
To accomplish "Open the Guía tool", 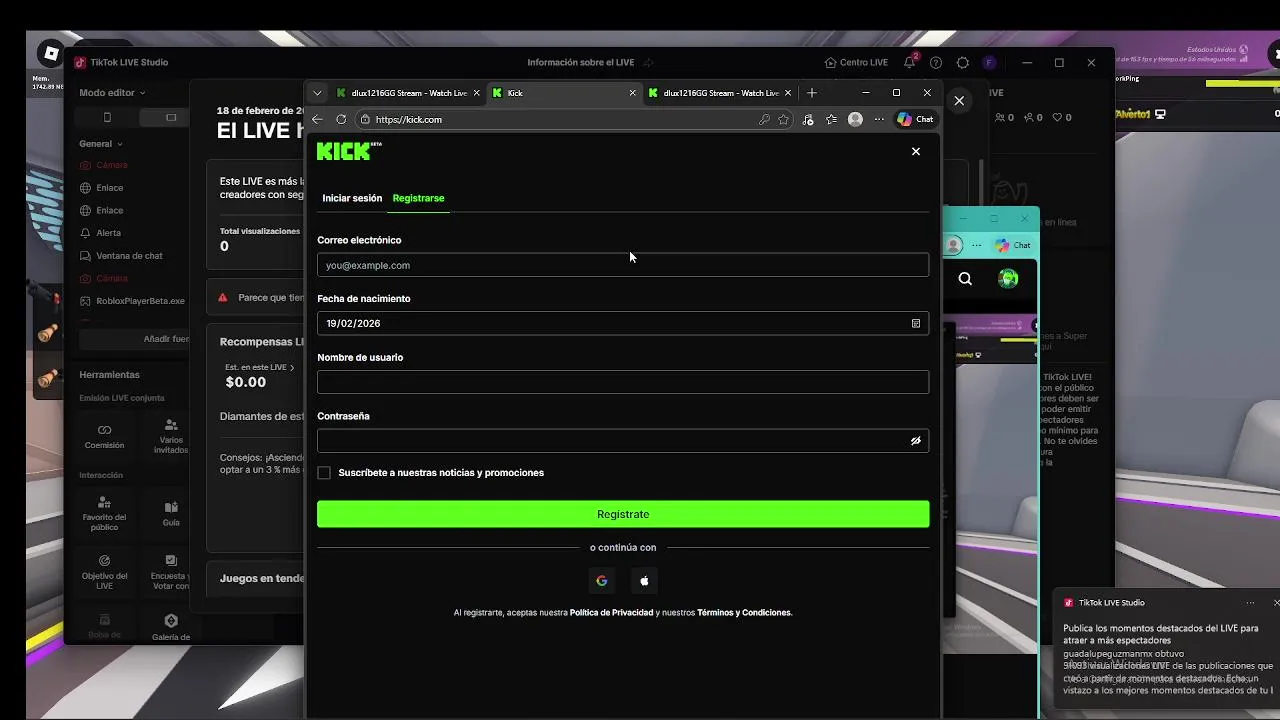I will pyautogui.click(x=171, y=514).
